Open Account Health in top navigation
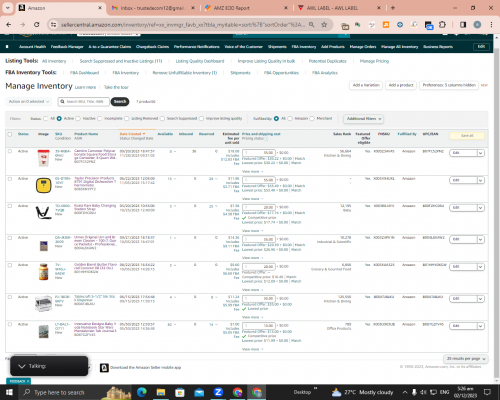The image size is (500, 400). tap(32, 47)
